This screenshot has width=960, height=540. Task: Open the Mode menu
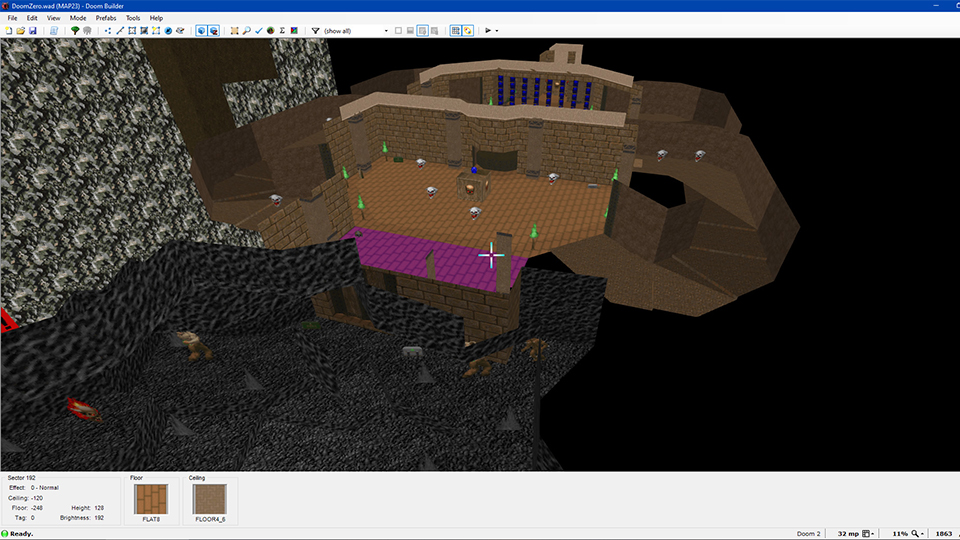click(78, 18)
